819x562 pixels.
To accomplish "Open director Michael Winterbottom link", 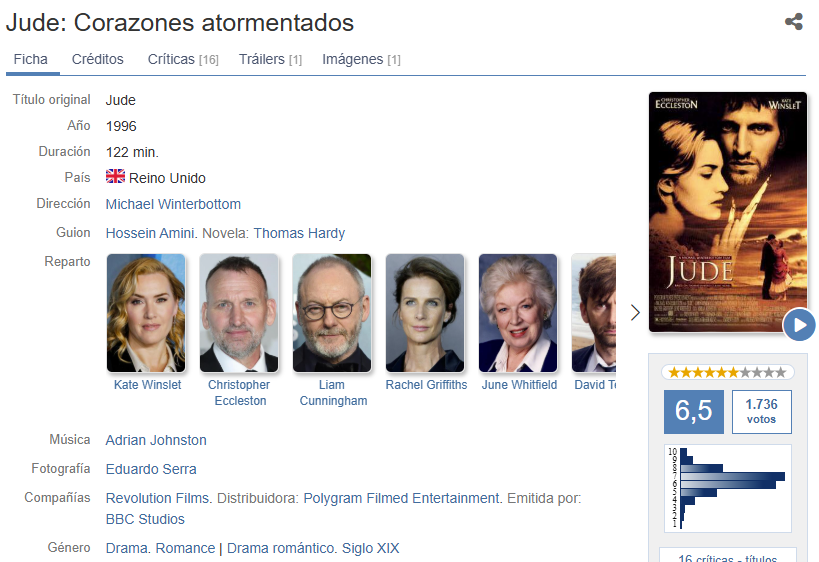I will click(x=173, y=204).
